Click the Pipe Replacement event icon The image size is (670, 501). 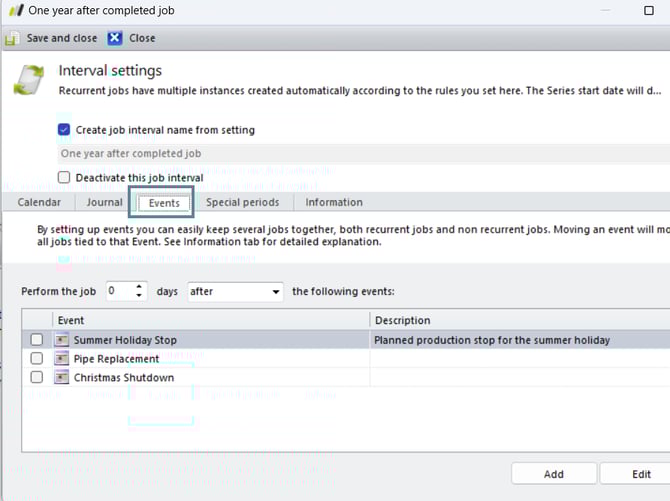[62, 359]
